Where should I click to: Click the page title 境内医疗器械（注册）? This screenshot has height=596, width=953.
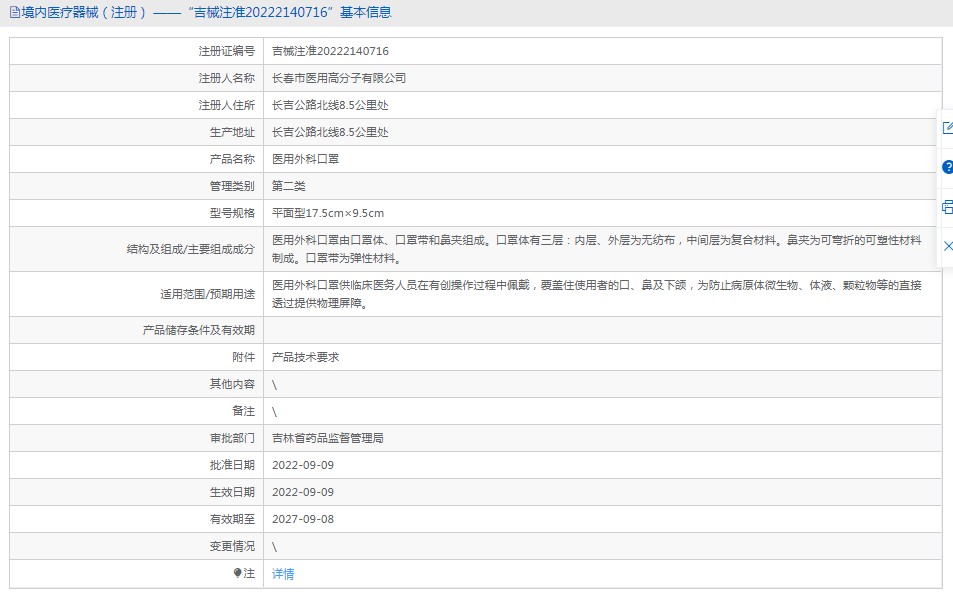[x=84, y=12]
